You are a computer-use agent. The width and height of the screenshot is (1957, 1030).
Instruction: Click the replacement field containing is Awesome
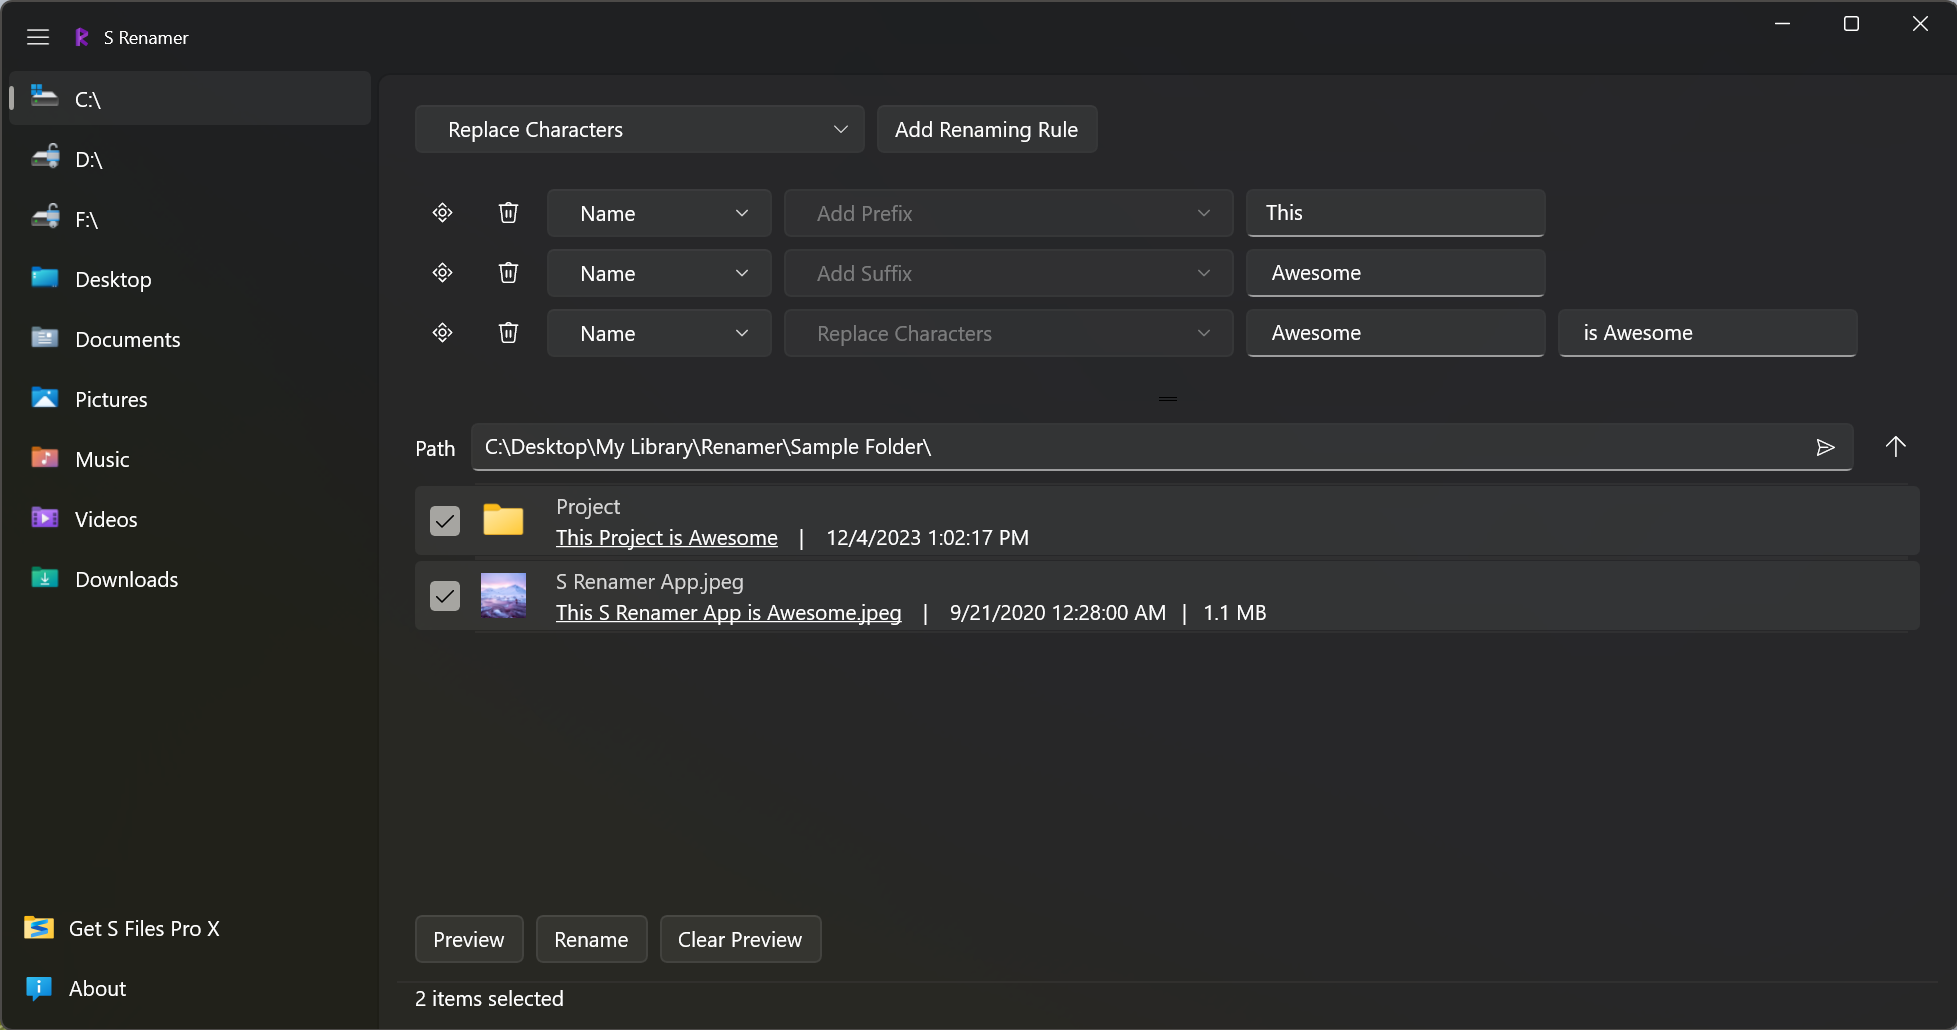1707,333
